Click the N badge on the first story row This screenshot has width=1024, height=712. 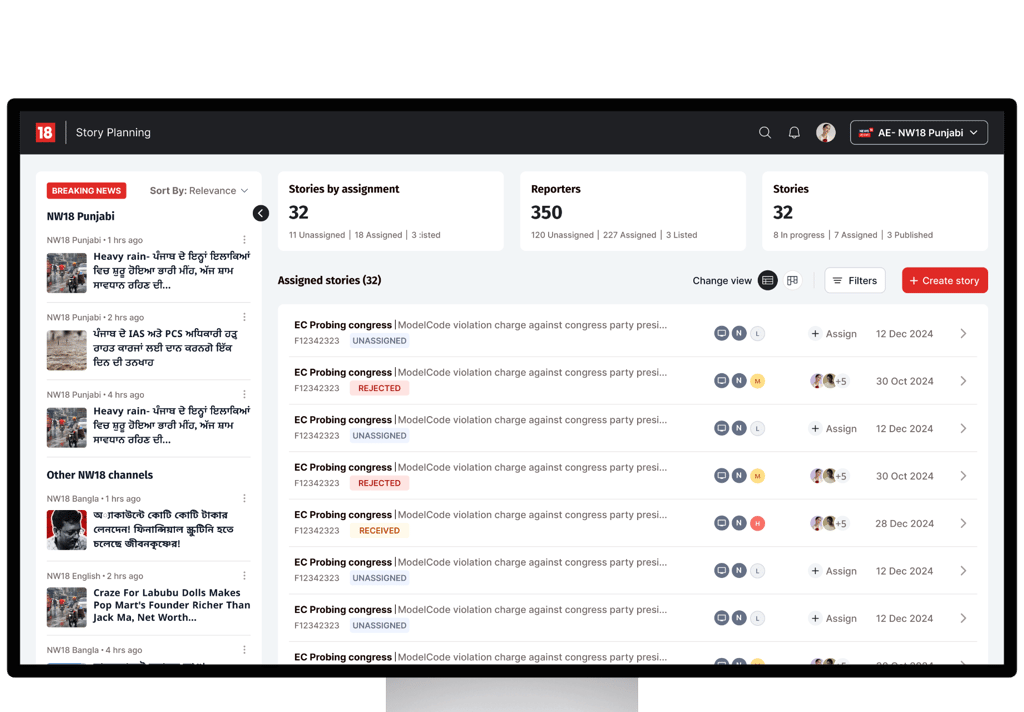tap(739, 333)
